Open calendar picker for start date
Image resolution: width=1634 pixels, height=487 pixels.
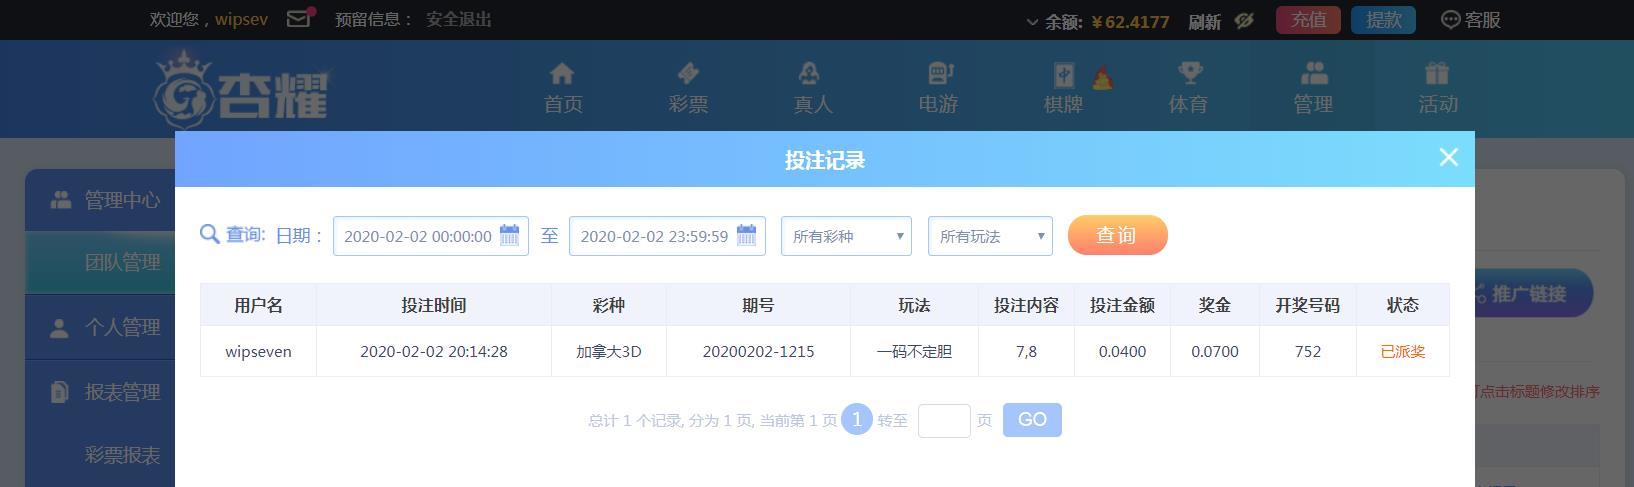click(509, 236)
